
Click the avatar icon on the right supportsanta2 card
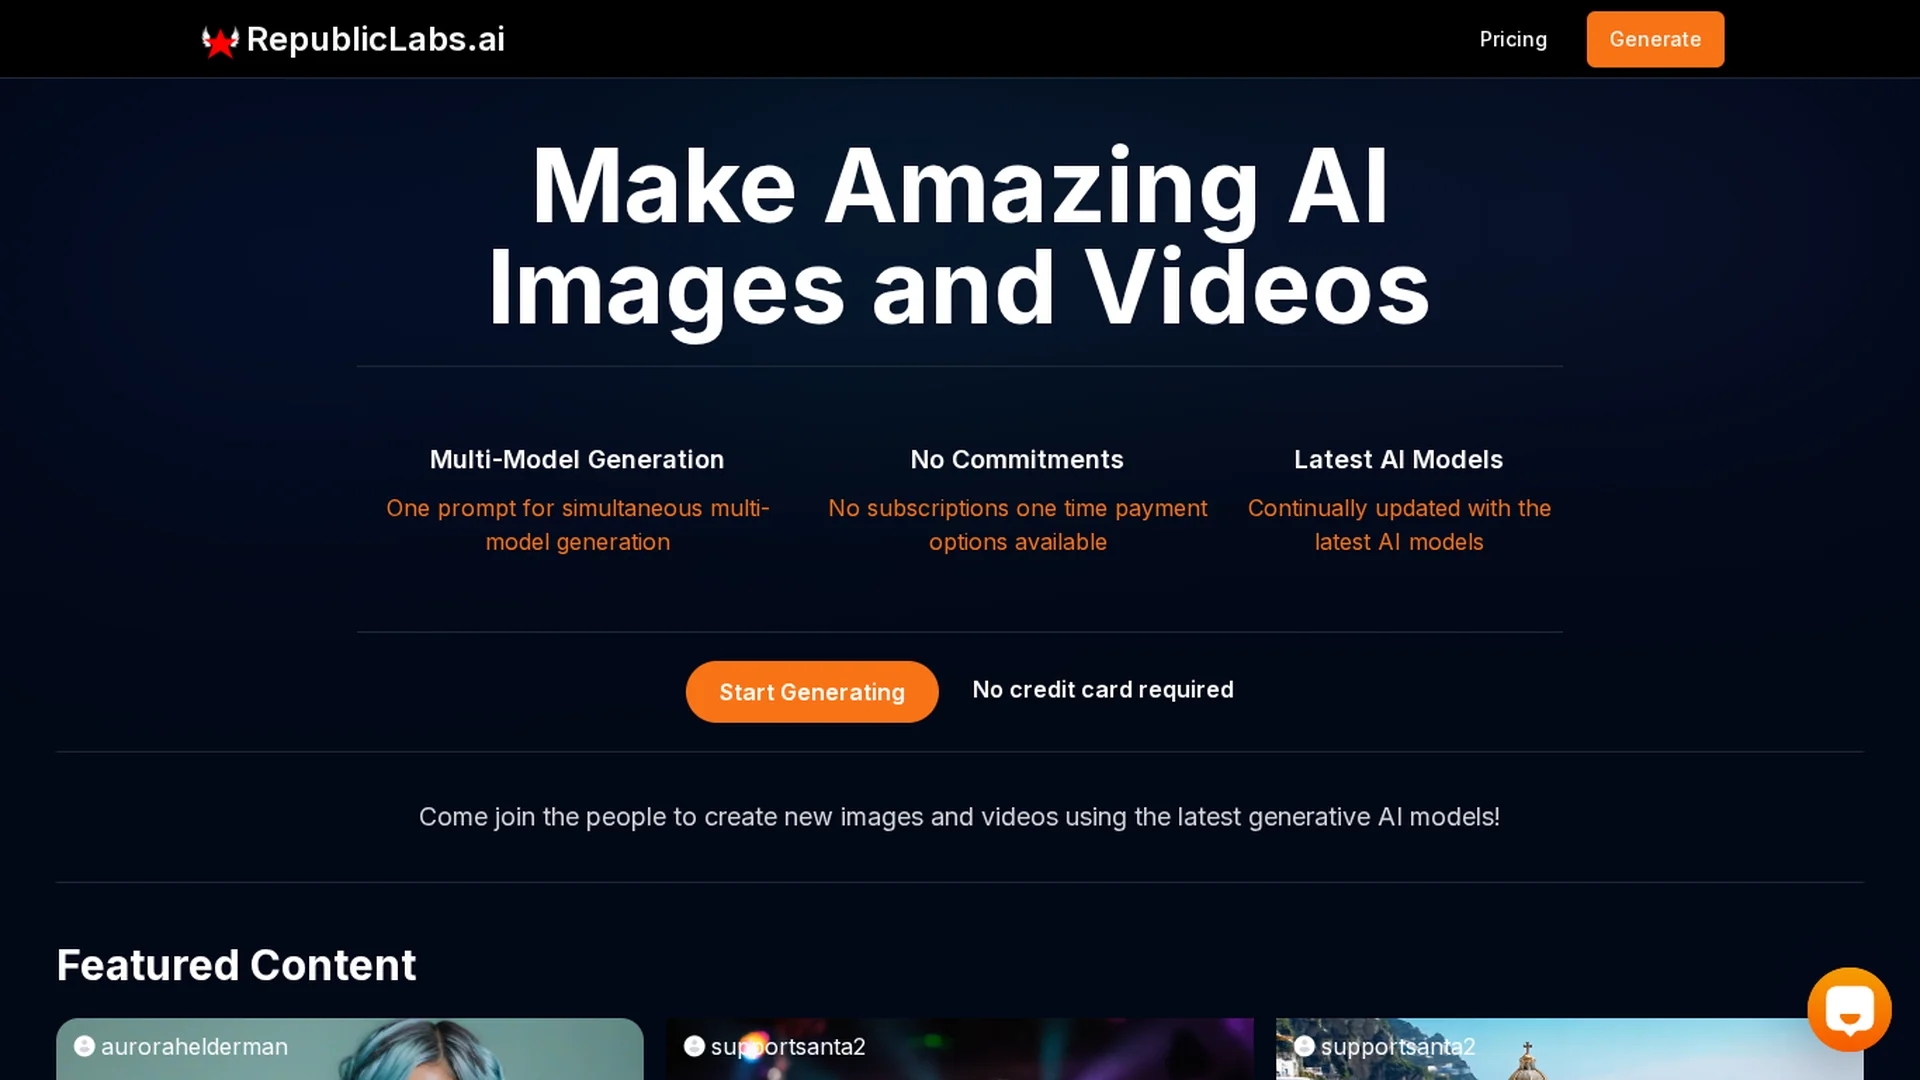pos(1304,1046)
